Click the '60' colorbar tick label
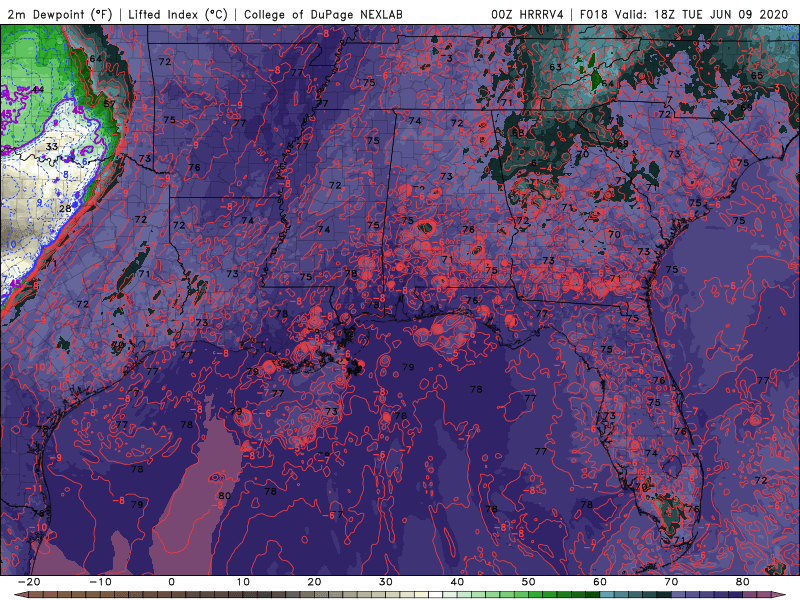Viewport: 800px width, 600px height. coord(600,582)
